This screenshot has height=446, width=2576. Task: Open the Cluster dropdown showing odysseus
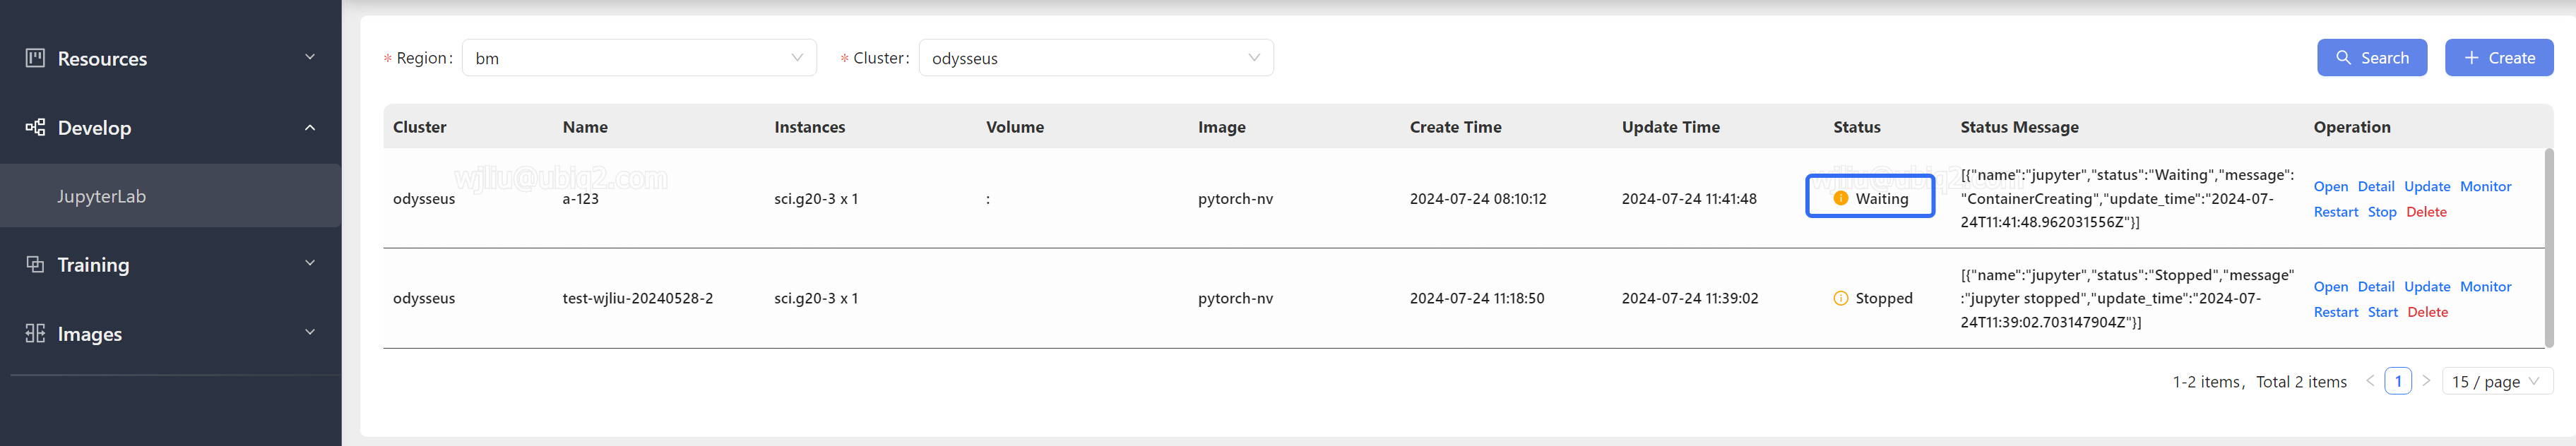coord(1096,58)
